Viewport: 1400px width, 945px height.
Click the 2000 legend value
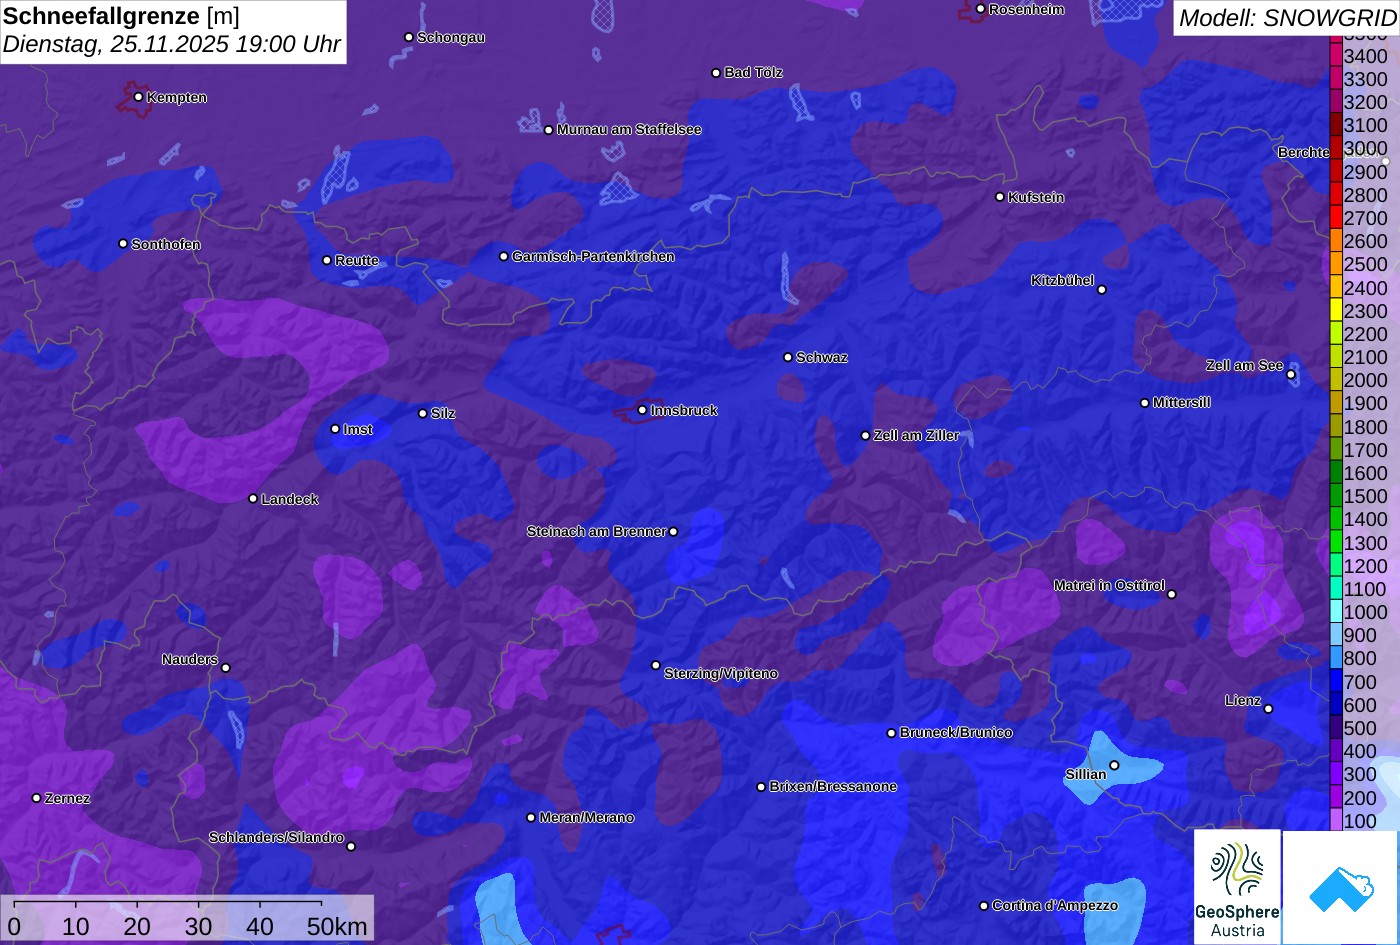coord(1366,380)
